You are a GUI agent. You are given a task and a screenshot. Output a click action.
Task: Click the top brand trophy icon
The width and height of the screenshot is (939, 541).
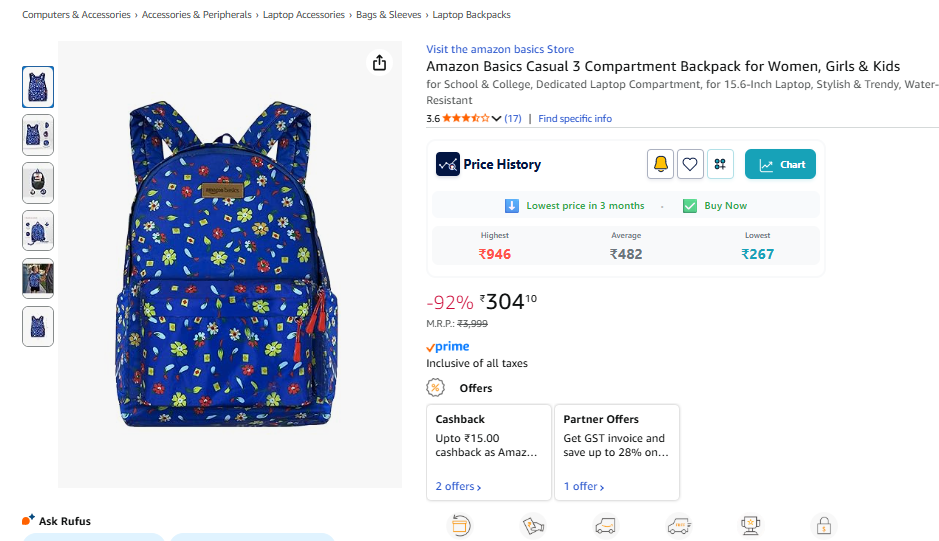point(748,525)
